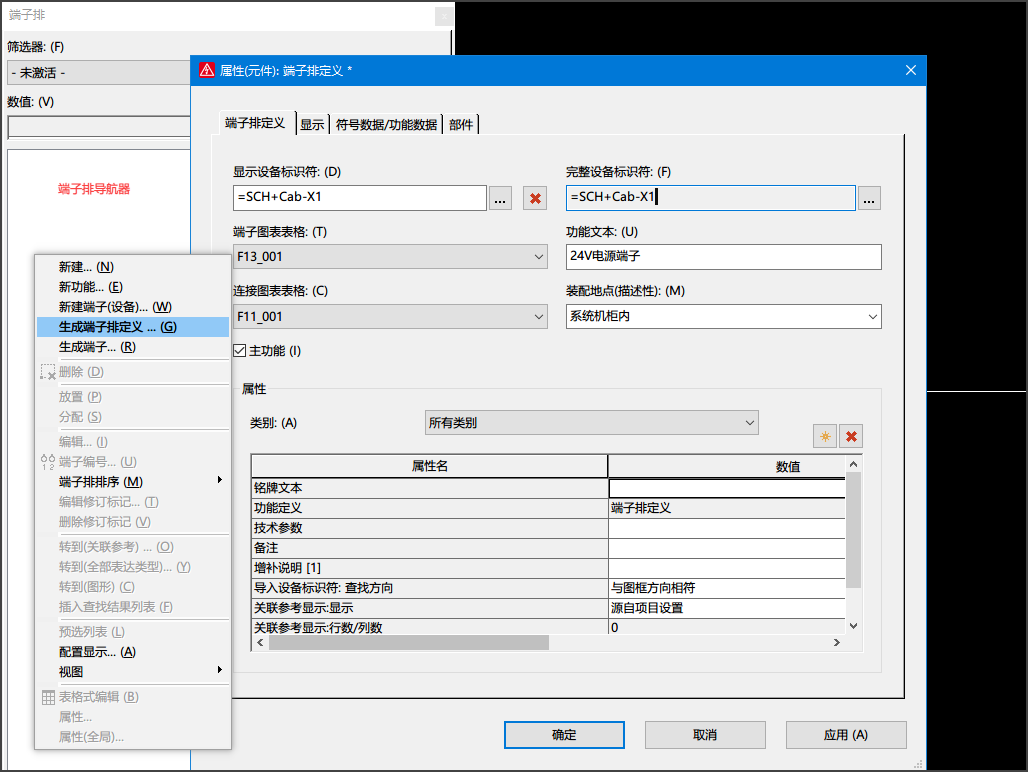Switch to the 显示 tab

point(312,125)
